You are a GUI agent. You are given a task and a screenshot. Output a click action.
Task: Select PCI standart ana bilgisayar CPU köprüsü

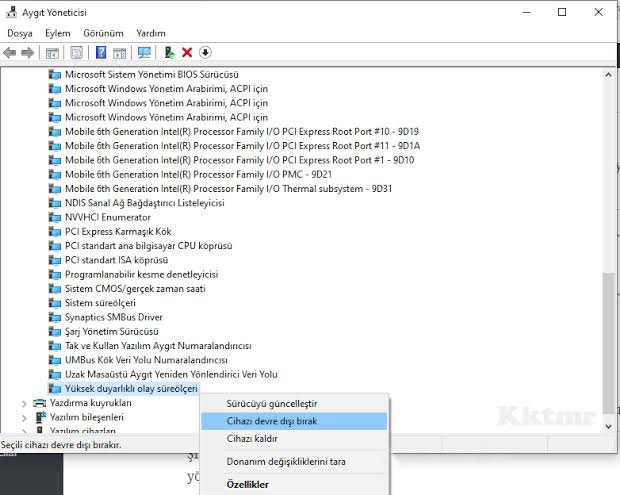coord(149,246)
